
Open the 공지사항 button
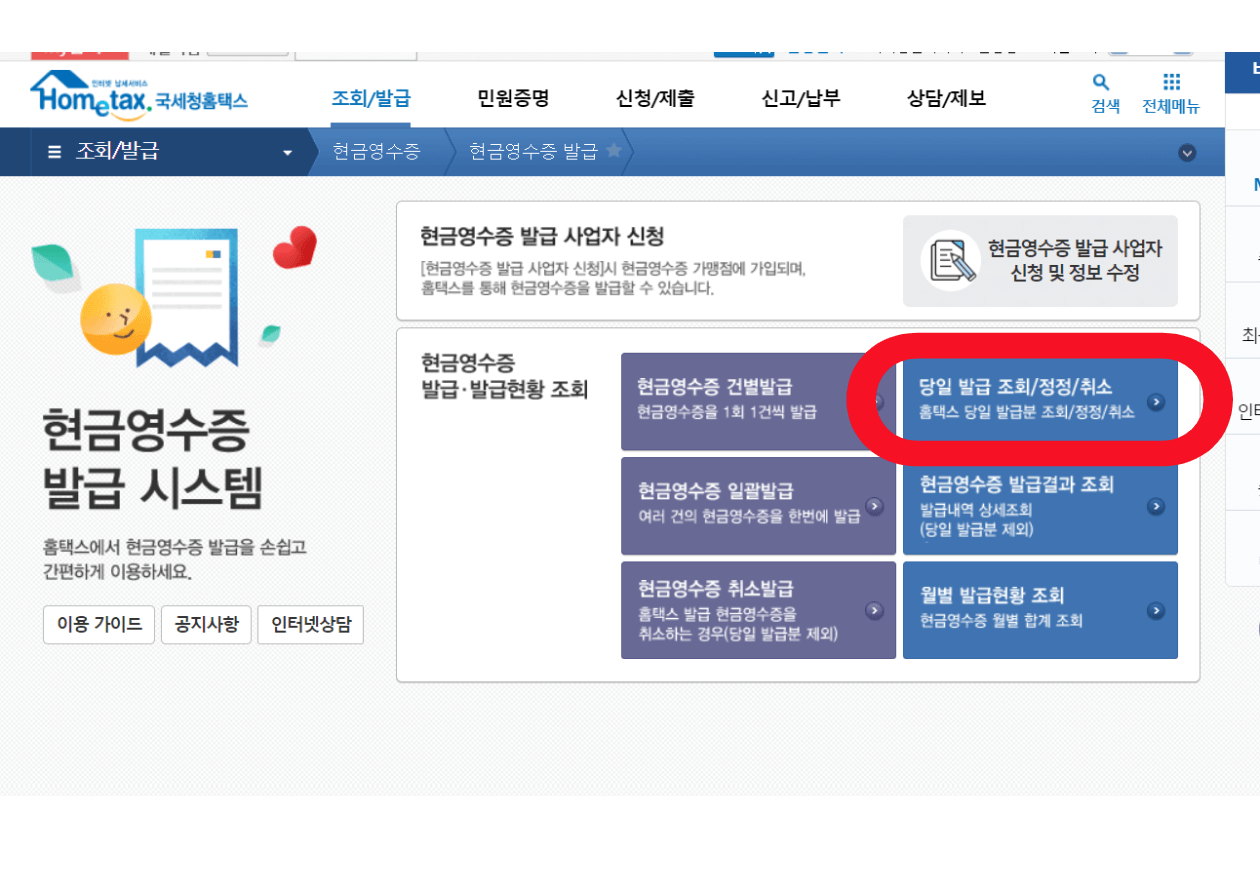[206, 625]
